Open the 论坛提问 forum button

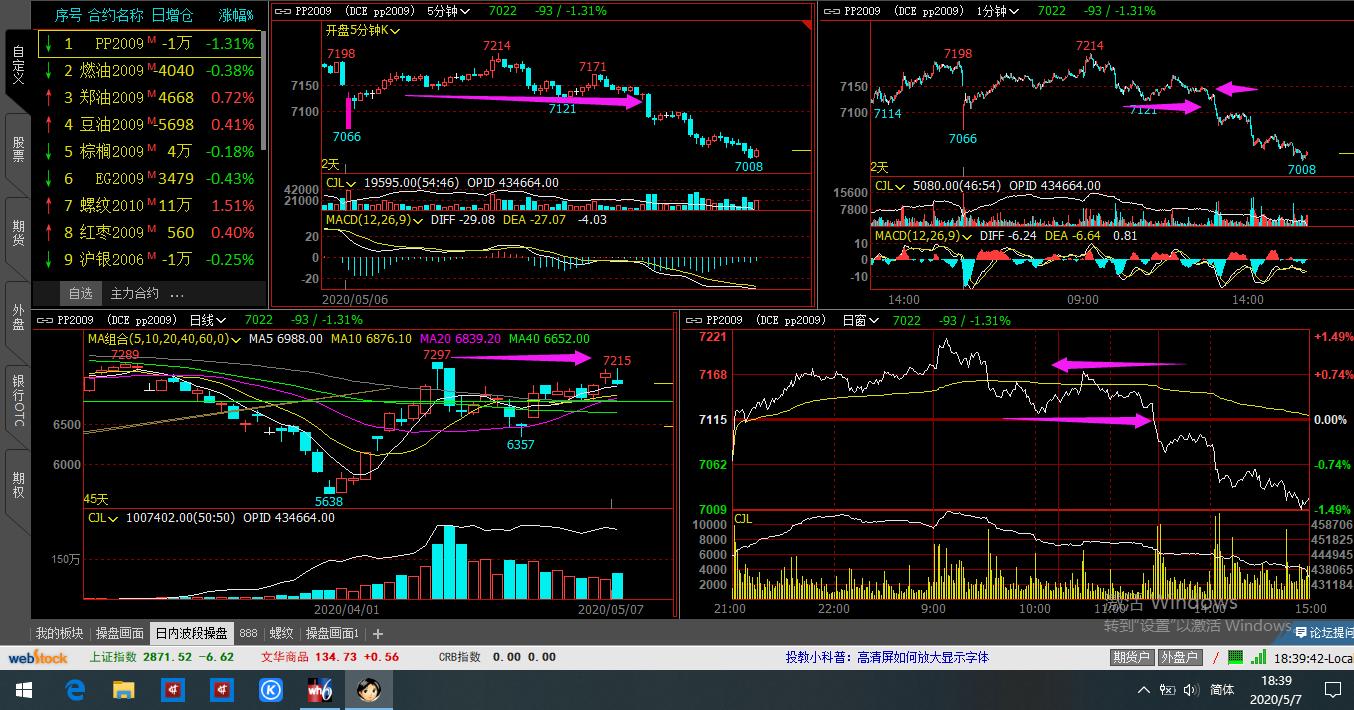(x=1324, y=633)
